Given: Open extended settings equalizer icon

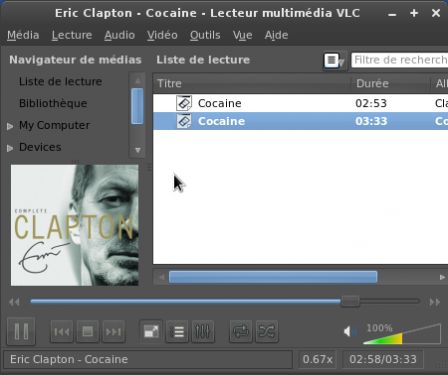Looking at the screenshot, I should (203, 332).
